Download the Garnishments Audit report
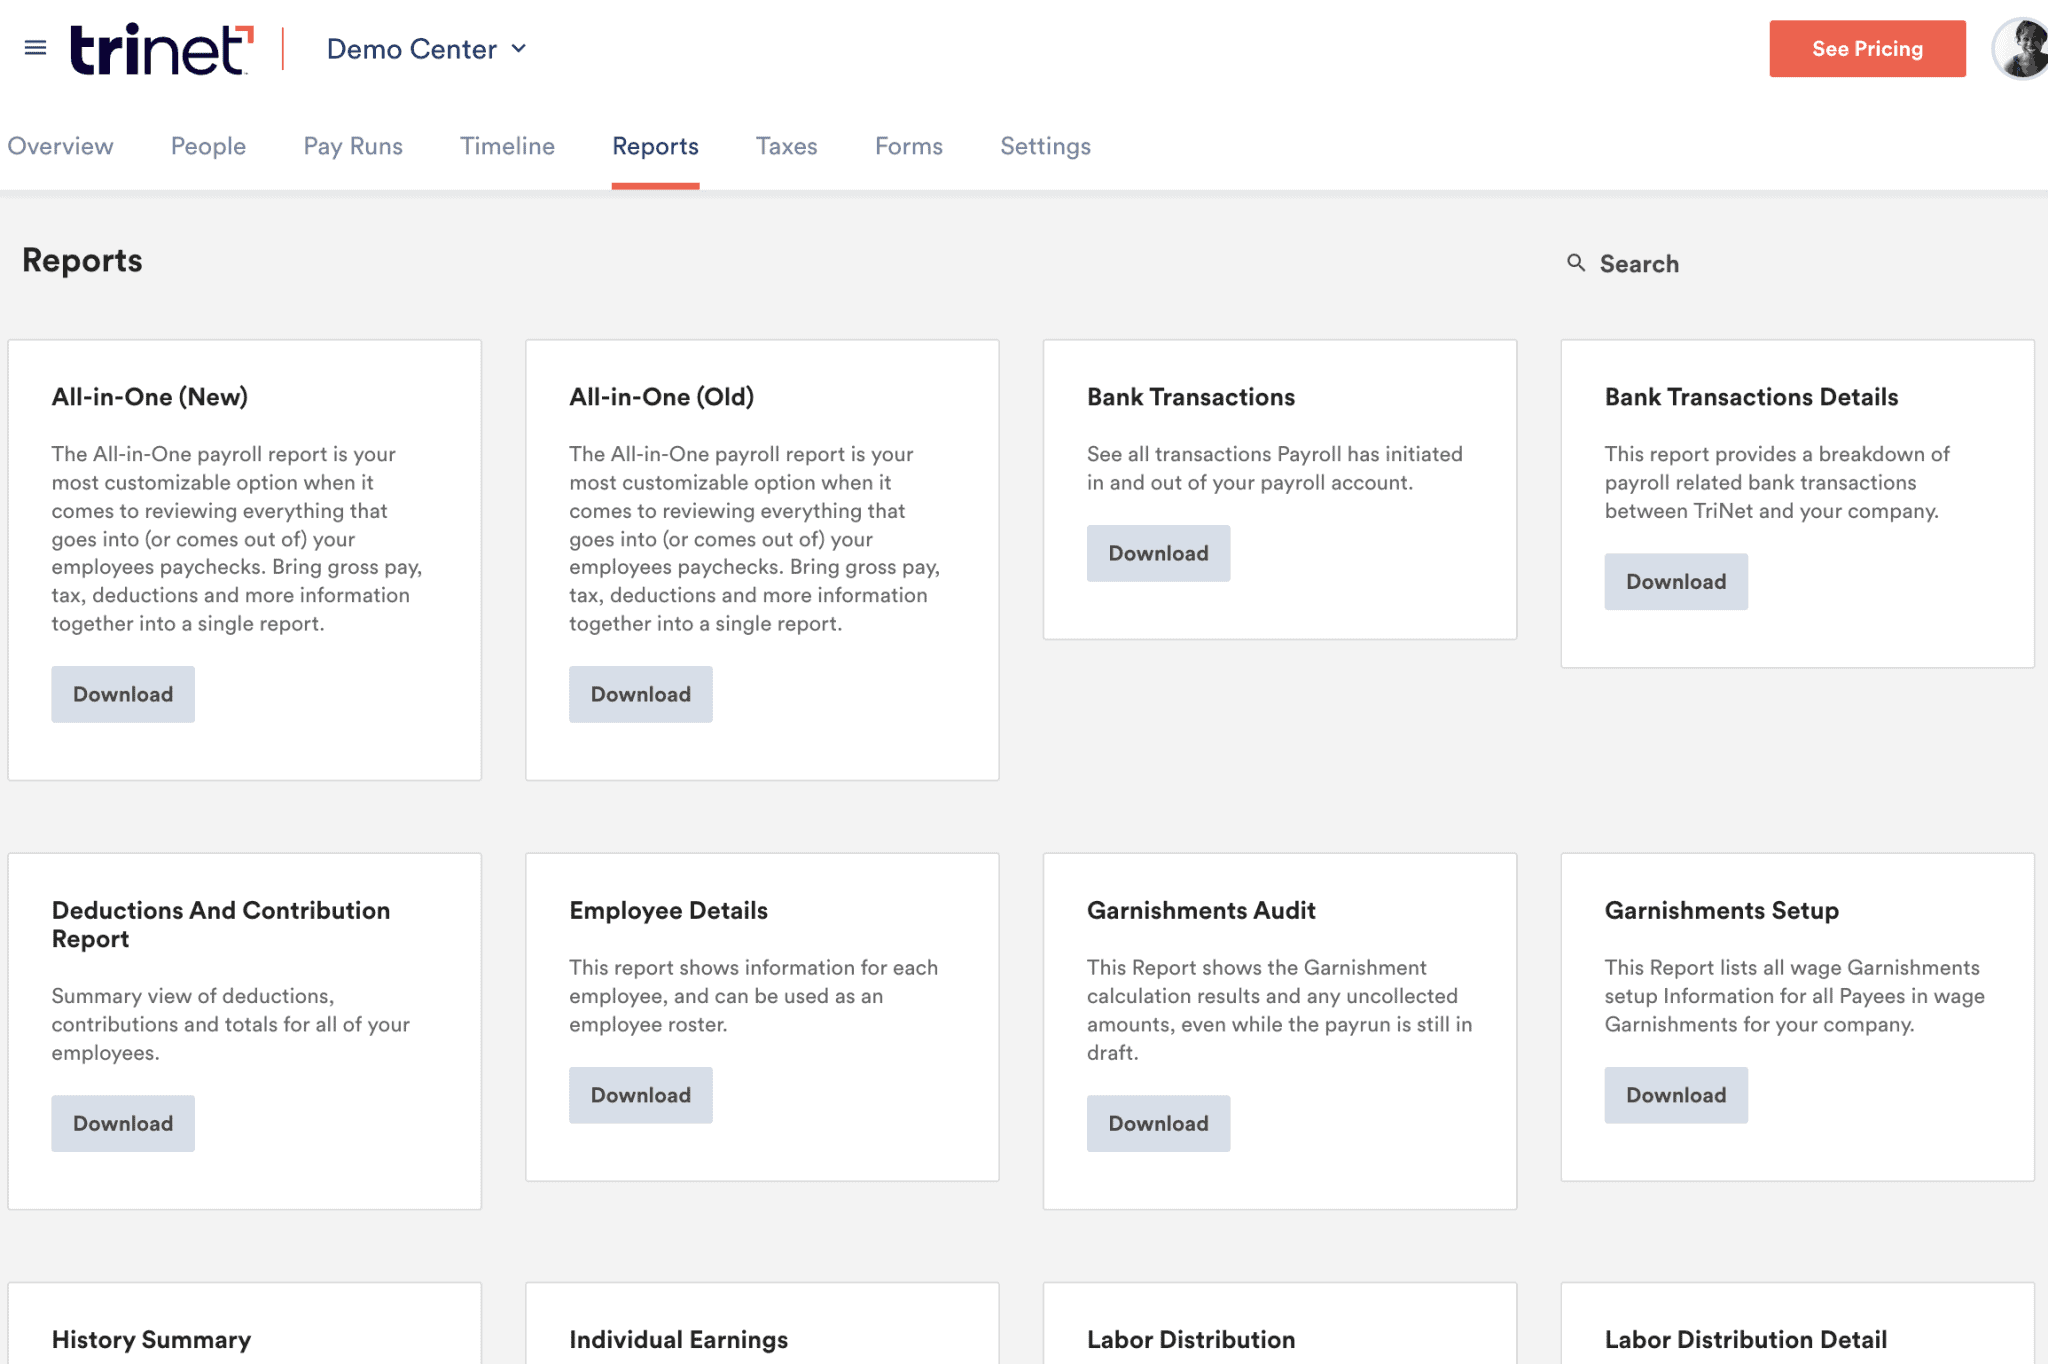Screen dimensions: 2048x1364 [1158, 1123]
